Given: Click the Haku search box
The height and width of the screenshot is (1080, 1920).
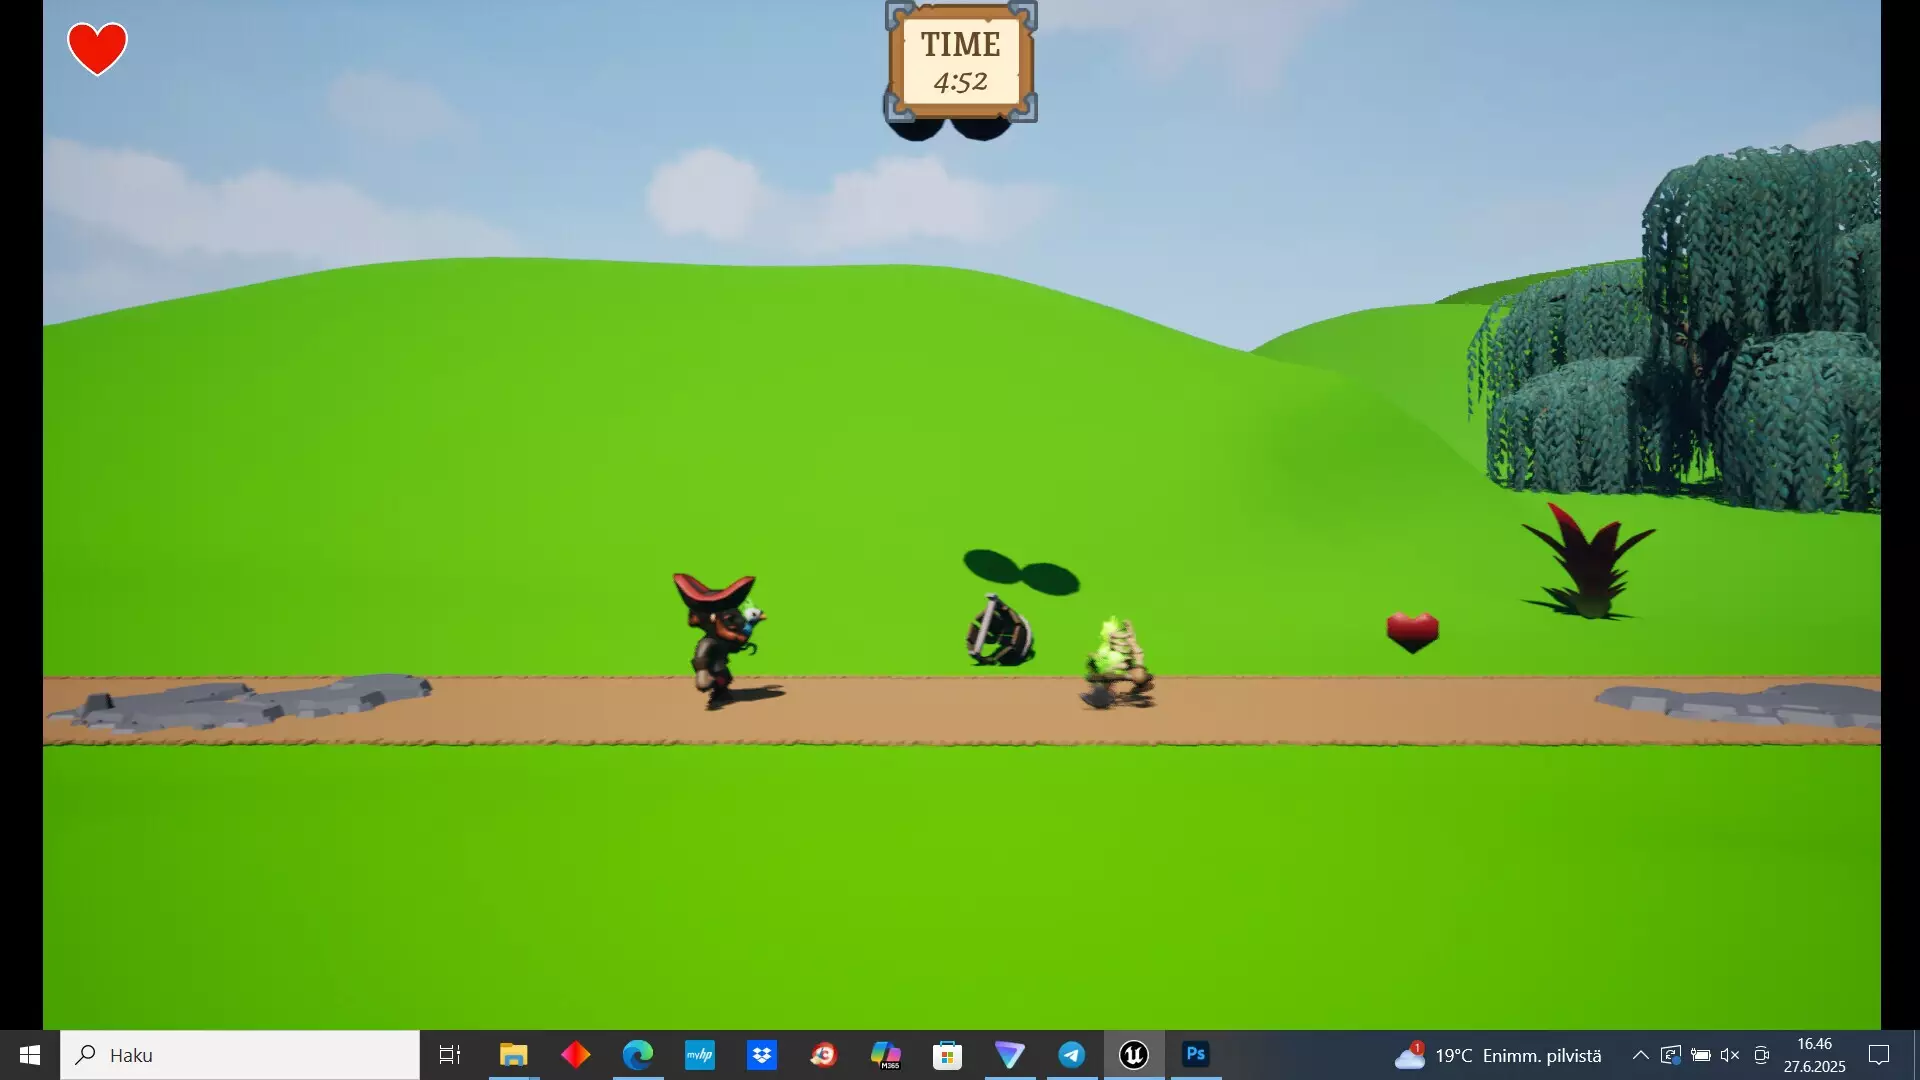Looking at the screenshot, I should pos(240,1055).
